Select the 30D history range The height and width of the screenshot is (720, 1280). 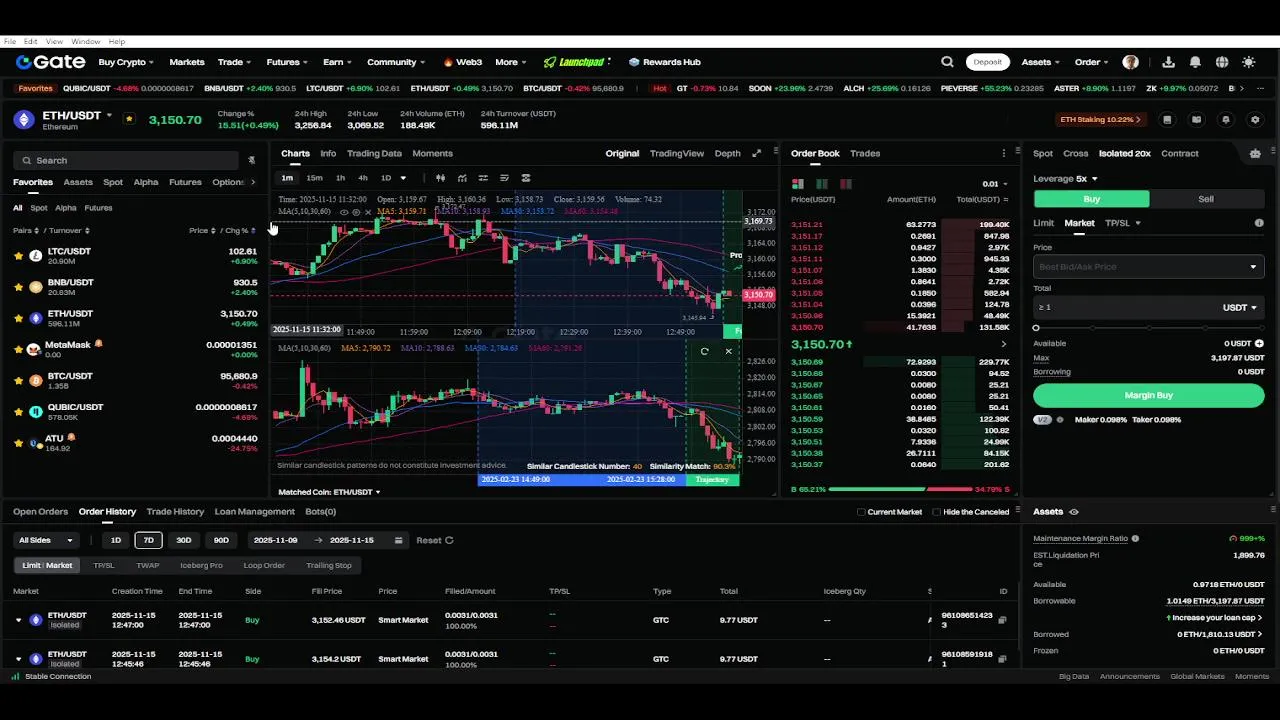click(x=184, y=540)
